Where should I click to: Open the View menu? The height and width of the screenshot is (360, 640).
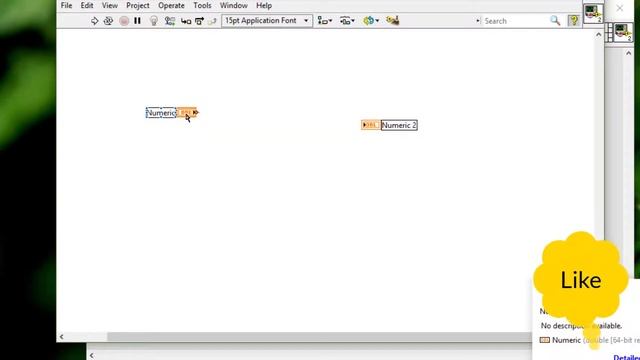coord(109,6)
